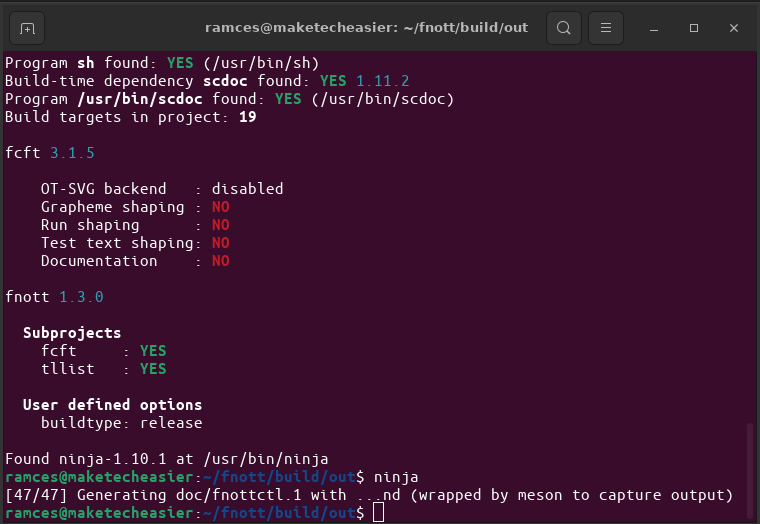
Task: Click the cursor block at the prompt
Action: pyautogui.click(x=379, y=513)
